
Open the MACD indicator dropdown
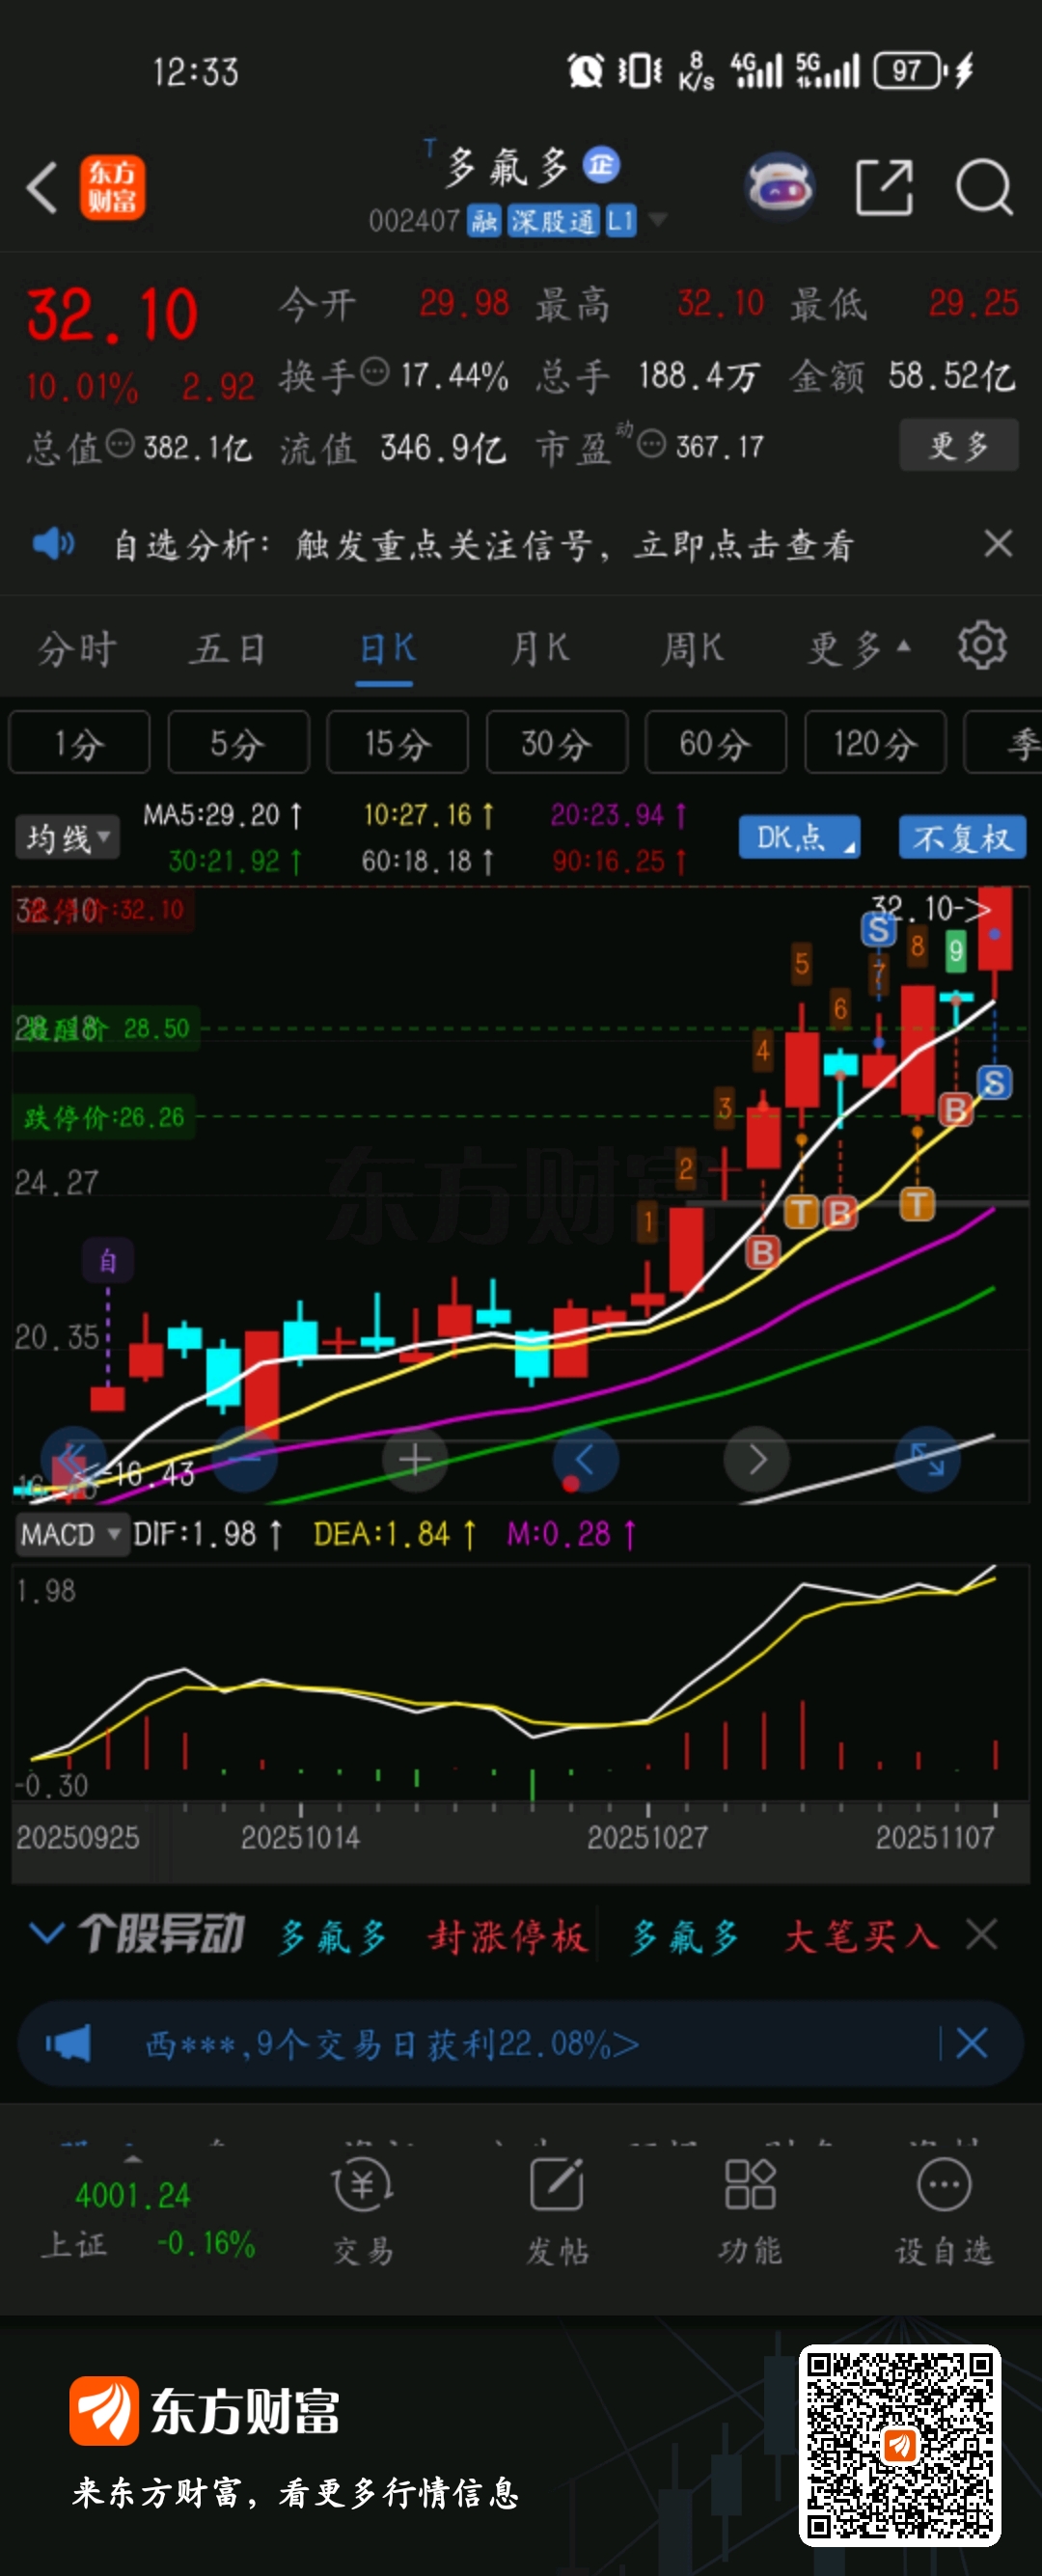[x=71, y=1534]
